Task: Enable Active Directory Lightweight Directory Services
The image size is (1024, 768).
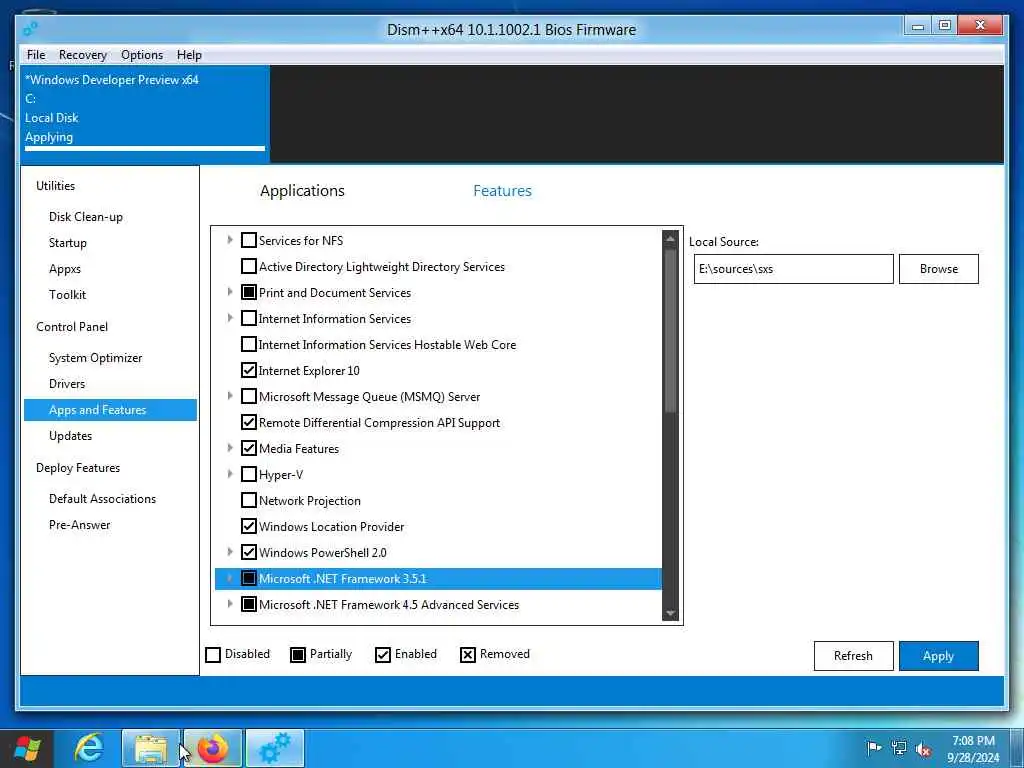Action: pyautogui.click(x=248, y=266)
